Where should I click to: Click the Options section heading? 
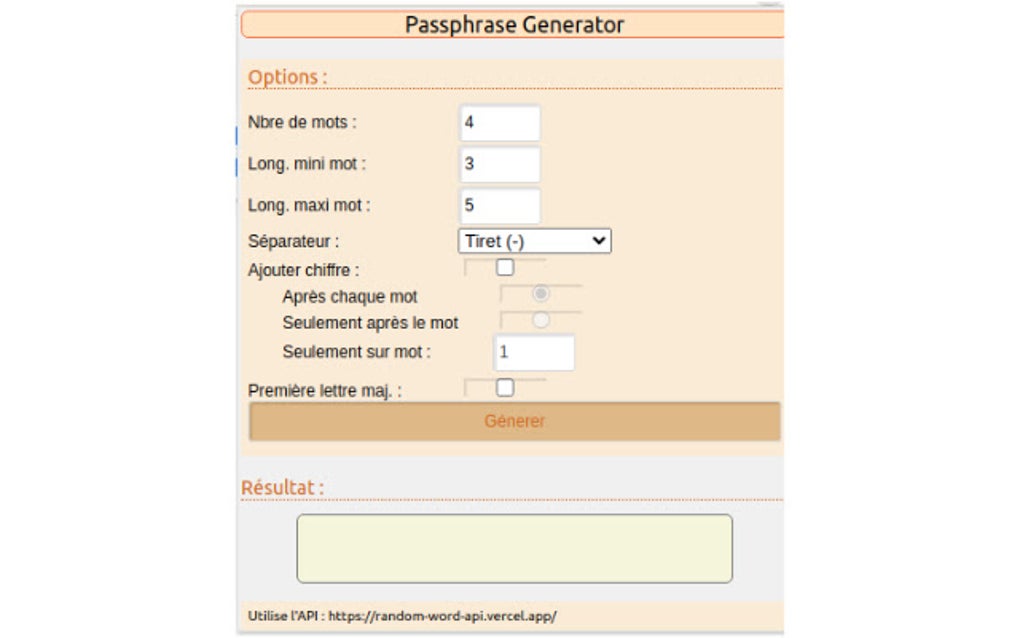(283, 77)
